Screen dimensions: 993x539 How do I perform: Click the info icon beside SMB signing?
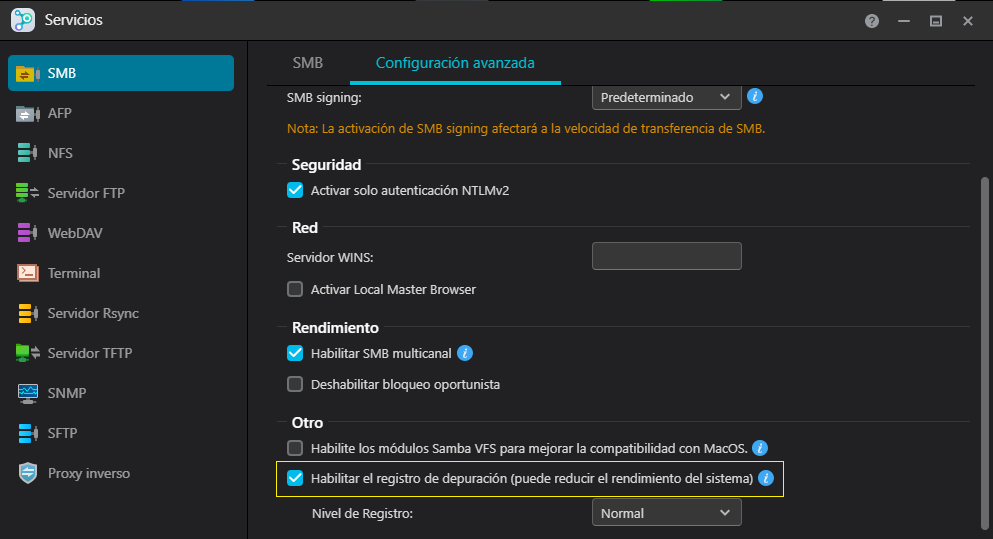(x=756, y=97)
